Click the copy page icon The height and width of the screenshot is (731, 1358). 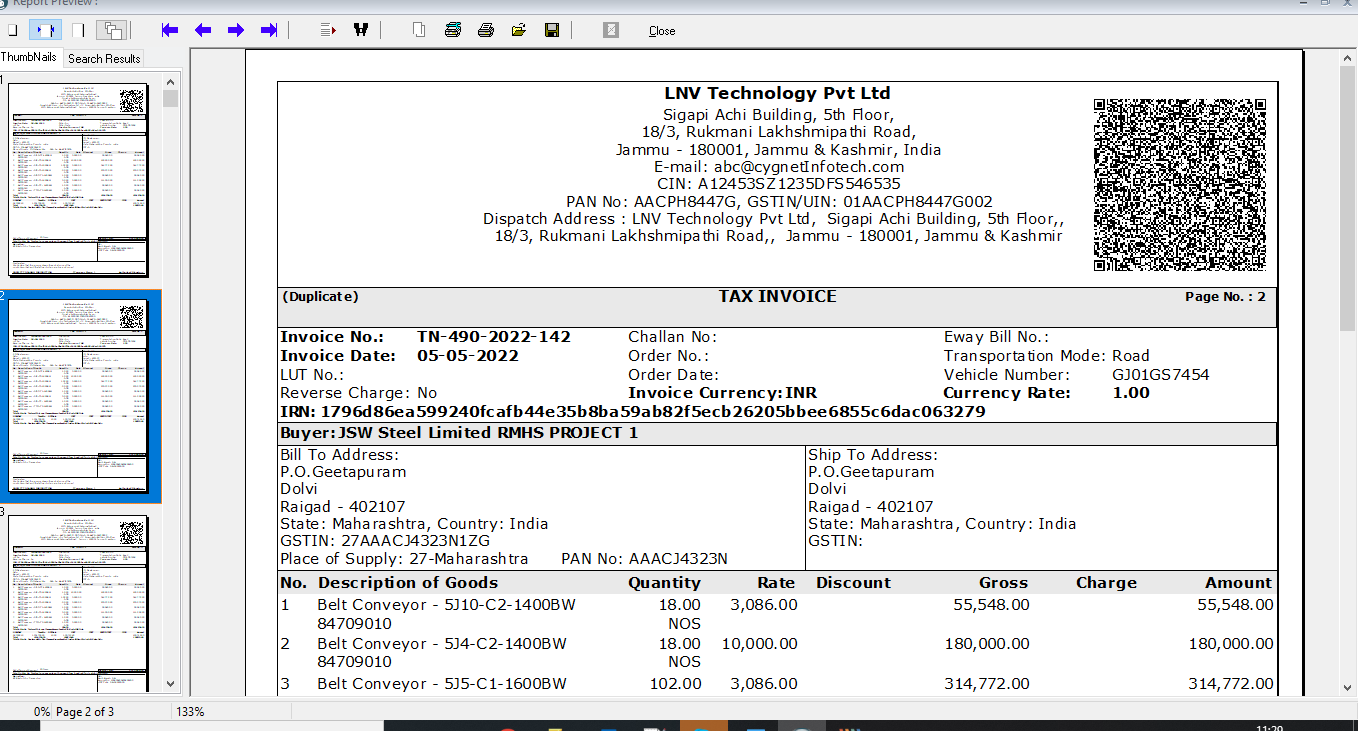[x=419, y=30]
